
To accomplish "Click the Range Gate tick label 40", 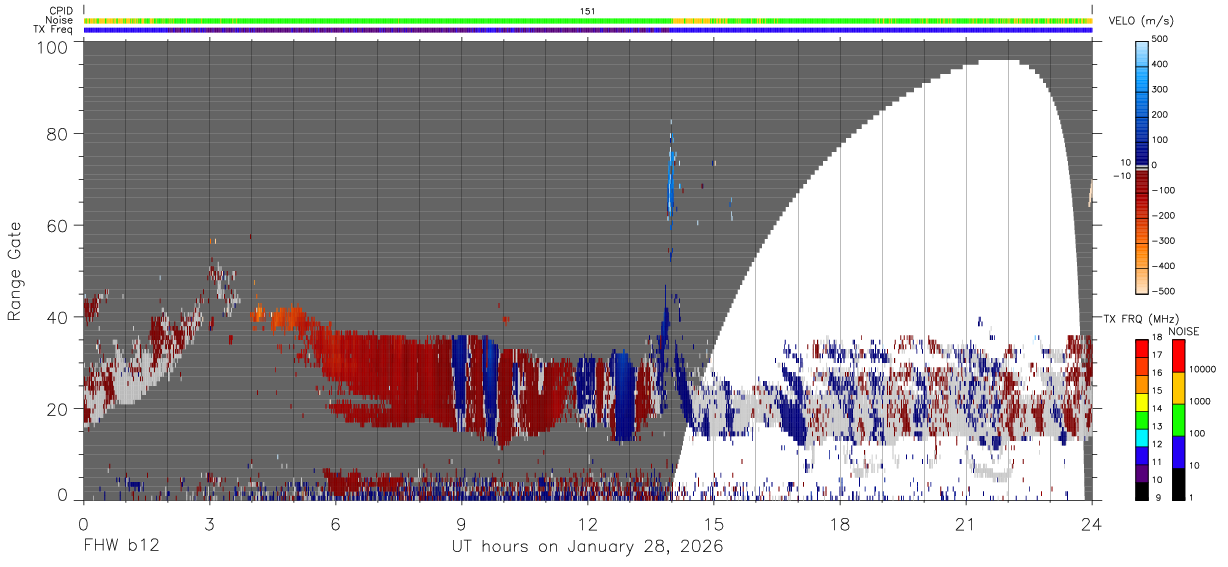I will [x=58, y=318].
